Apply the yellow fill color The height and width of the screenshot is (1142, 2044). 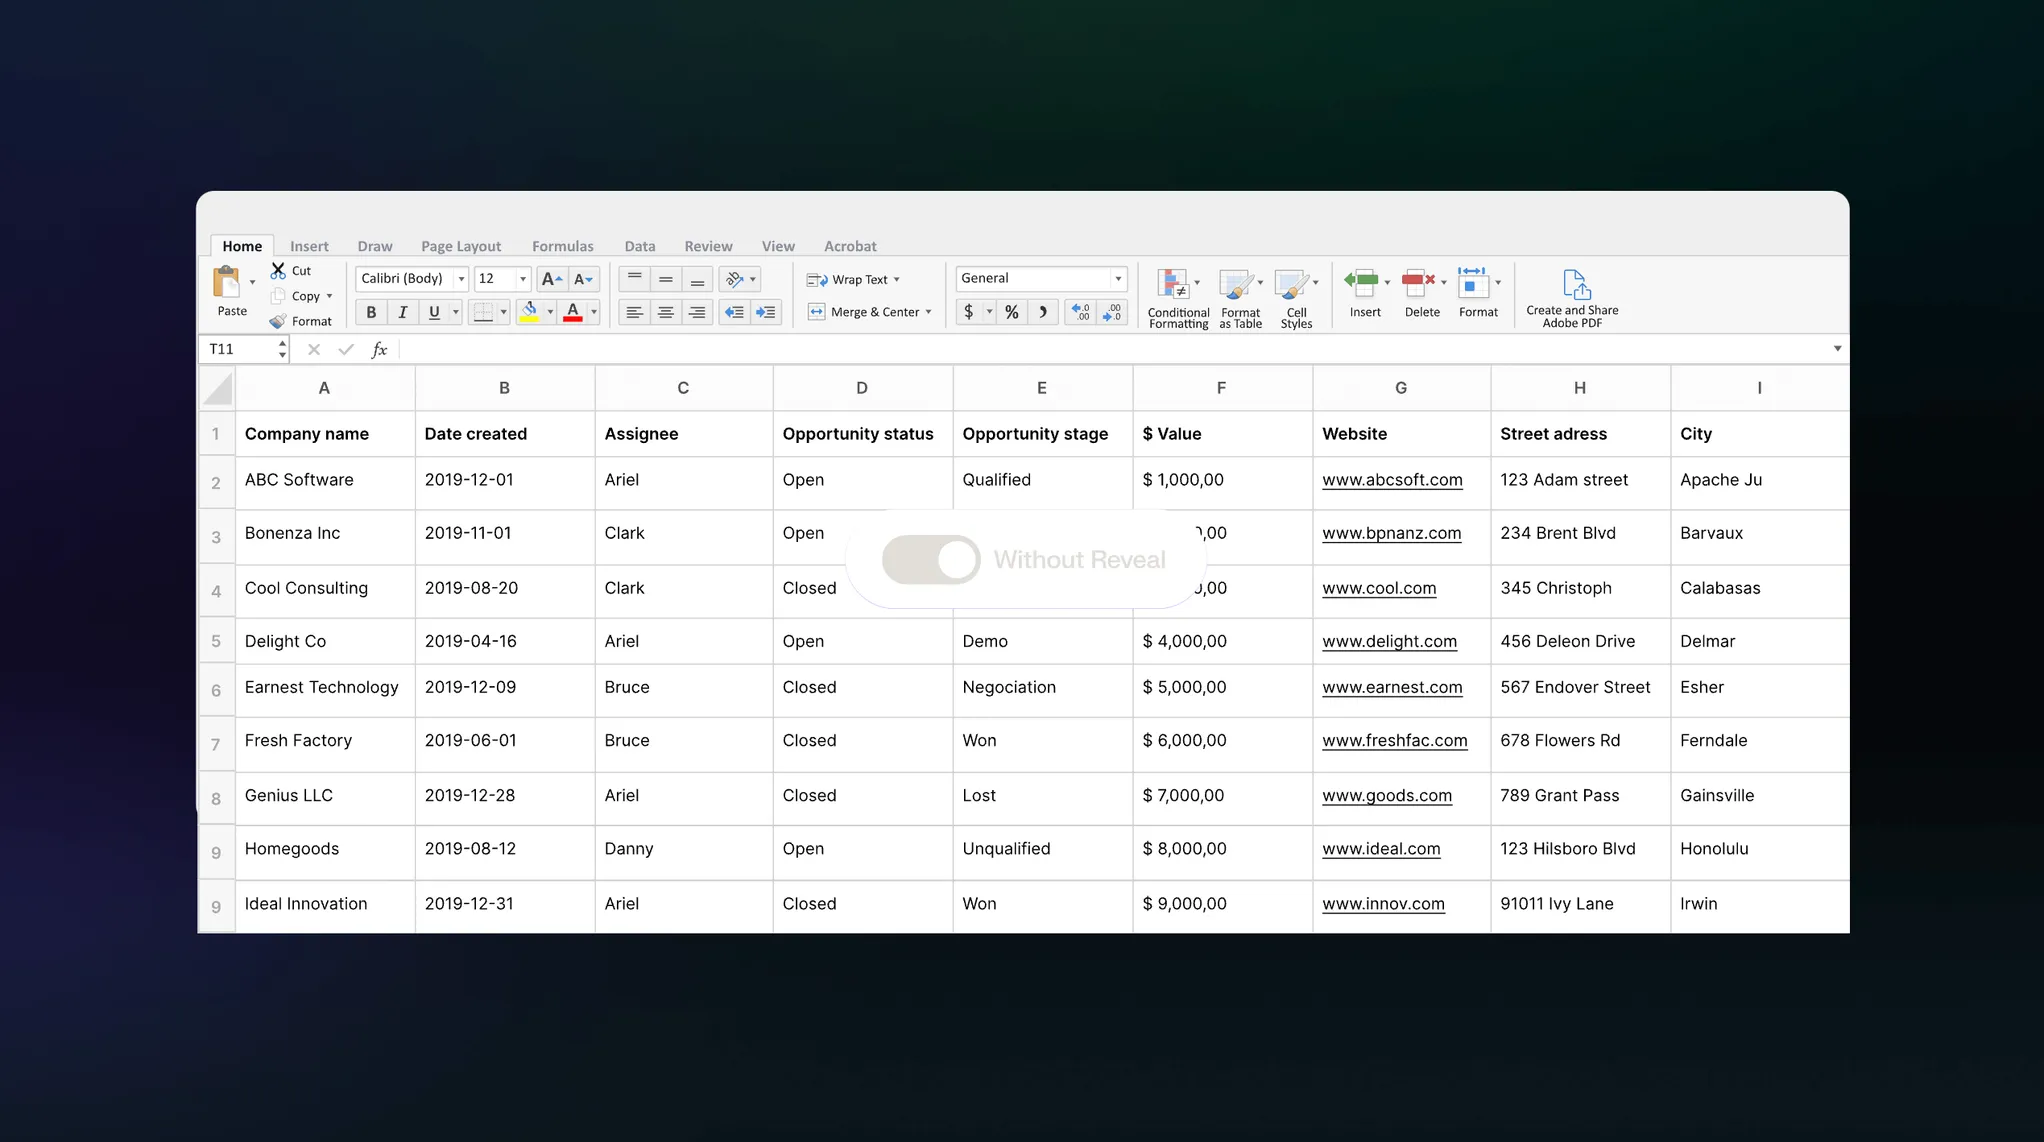point(530,312)
